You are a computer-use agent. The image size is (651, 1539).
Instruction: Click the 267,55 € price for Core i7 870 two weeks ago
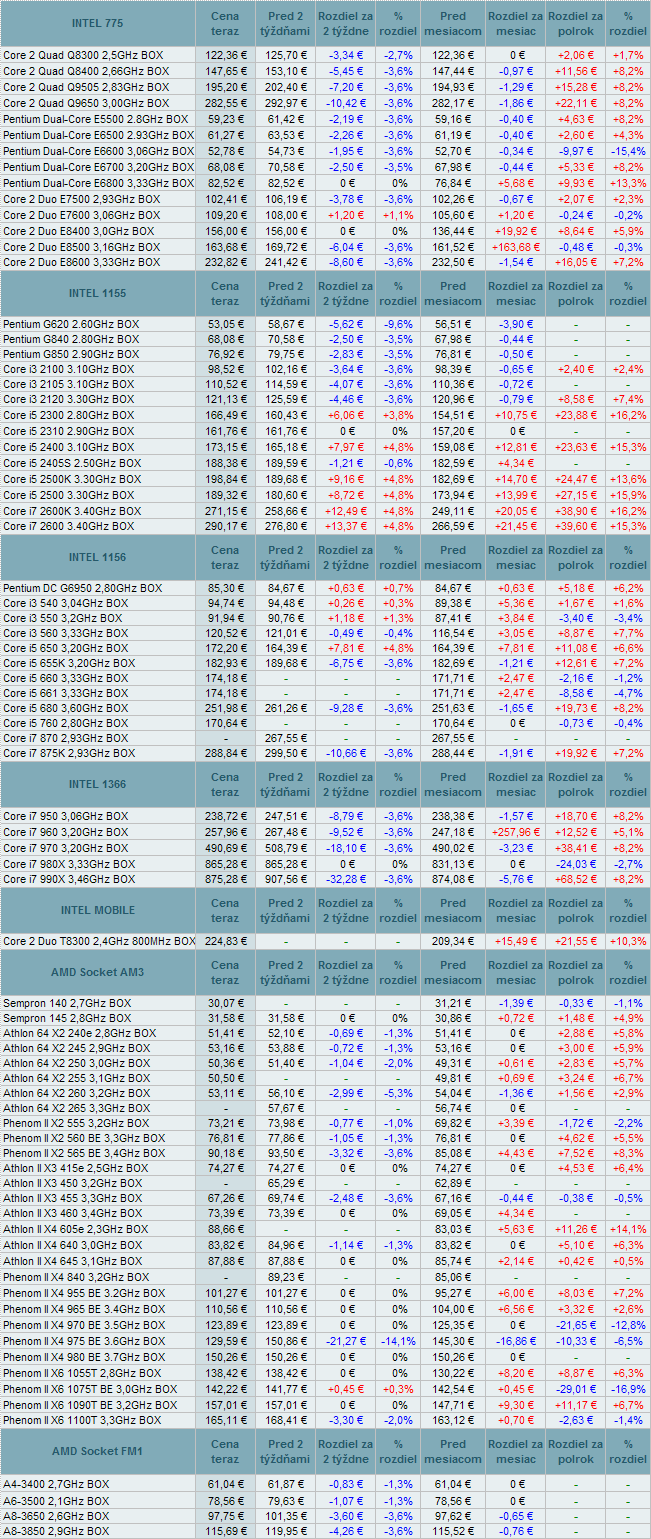click(x=287, y=738)
